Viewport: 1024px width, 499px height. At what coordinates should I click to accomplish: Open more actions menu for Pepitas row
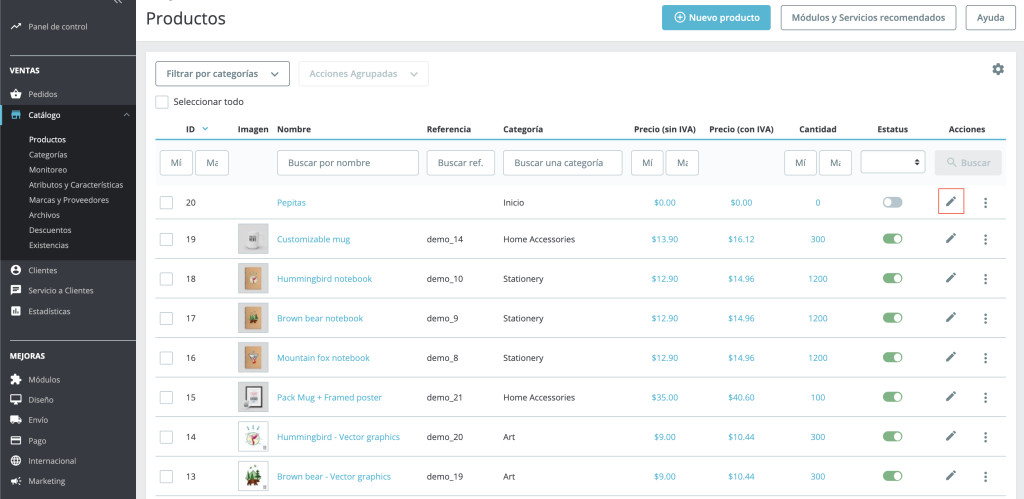click(985, 202)
